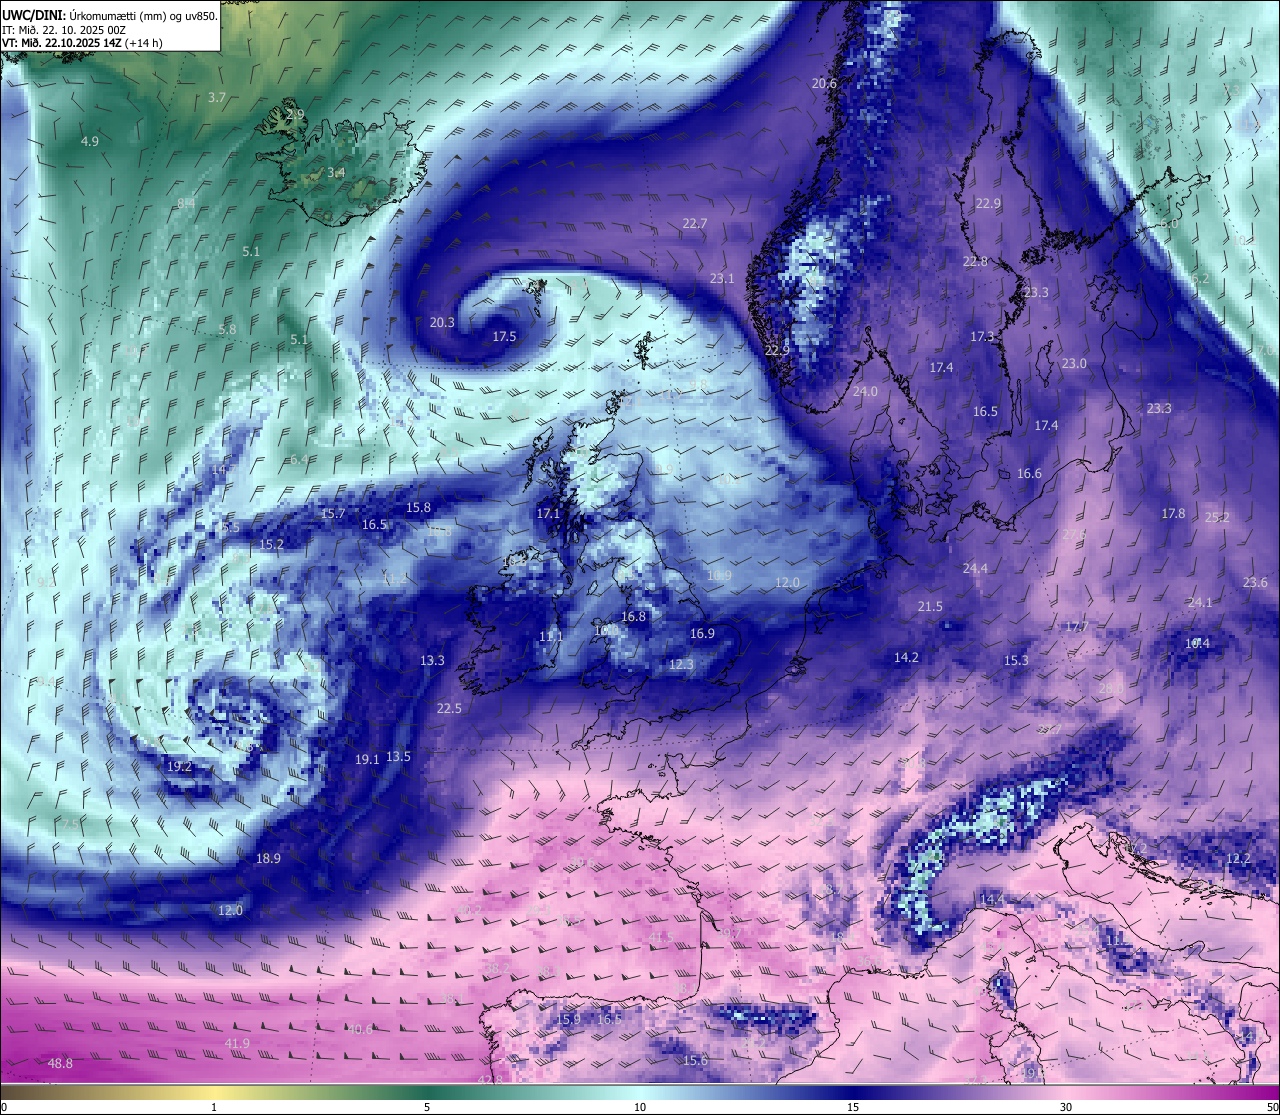Click the 15.2 value label
Image resolution: width=1280 pixels, height=1115 pixels.
271,545
